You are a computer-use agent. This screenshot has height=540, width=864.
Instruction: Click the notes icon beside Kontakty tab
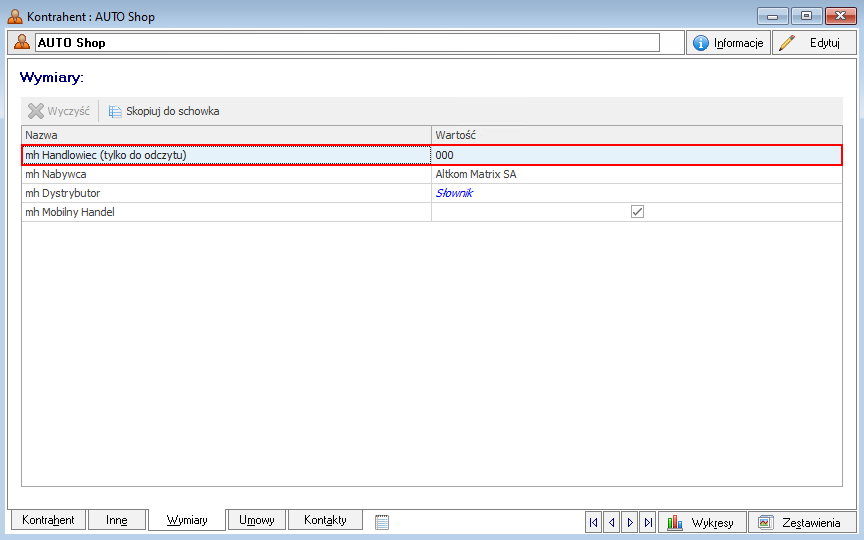point(381,522)
